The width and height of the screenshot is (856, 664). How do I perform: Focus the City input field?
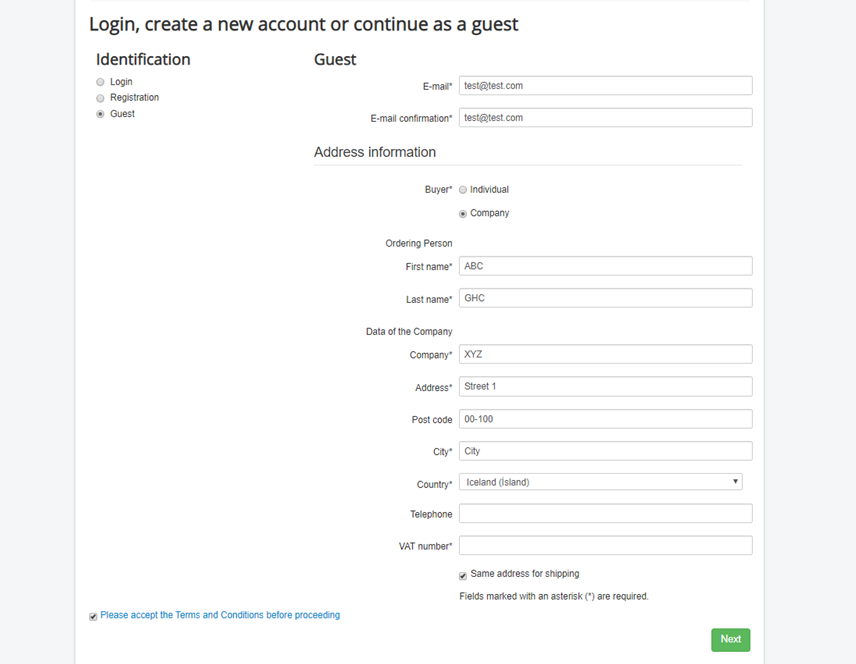pos(605,451)
